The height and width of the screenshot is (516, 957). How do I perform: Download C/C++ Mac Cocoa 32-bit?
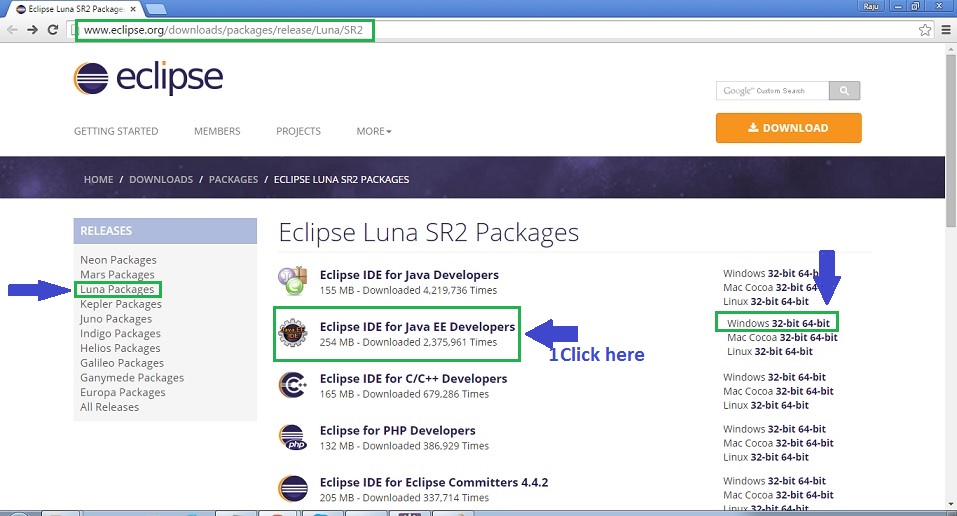coord(789,391)
